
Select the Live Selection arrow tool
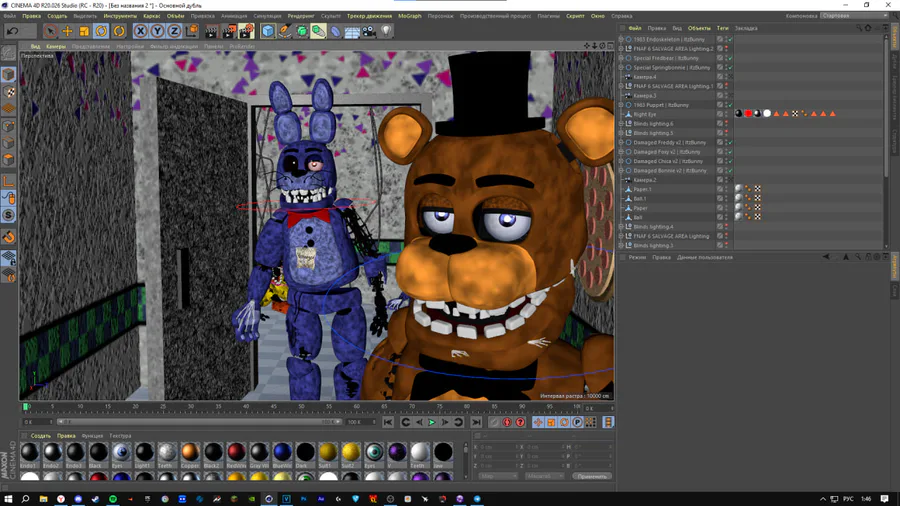click(x=51, y=31)
